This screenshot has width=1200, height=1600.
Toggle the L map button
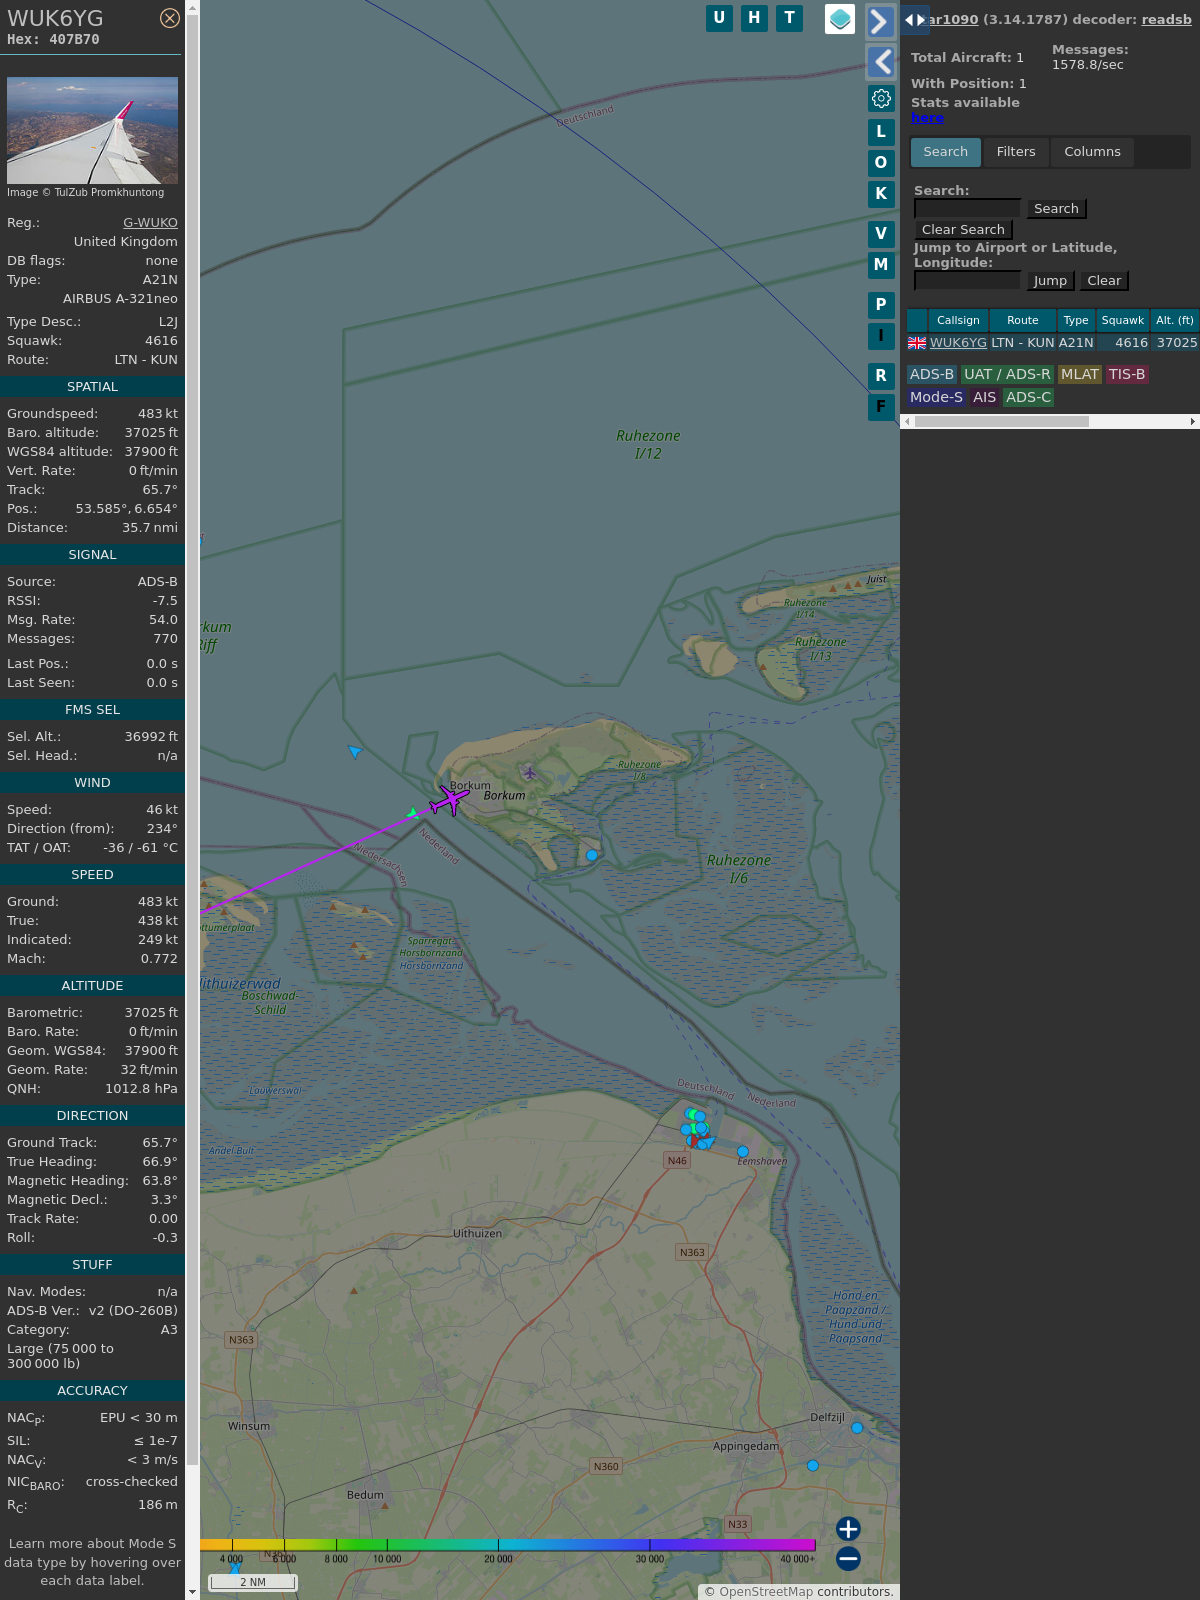(881, 131)
